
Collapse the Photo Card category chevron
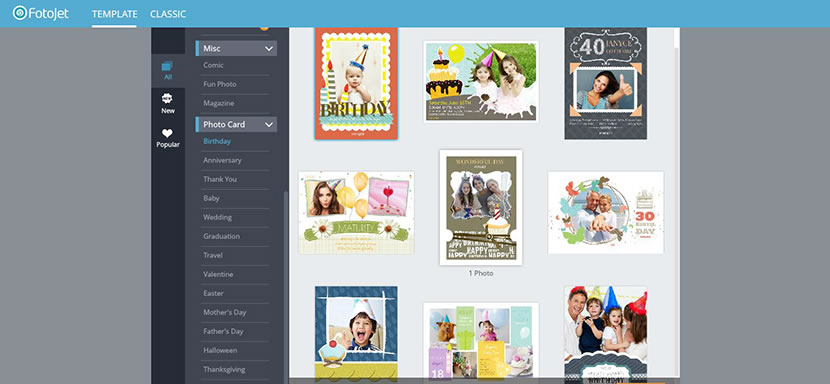point(269,124)
